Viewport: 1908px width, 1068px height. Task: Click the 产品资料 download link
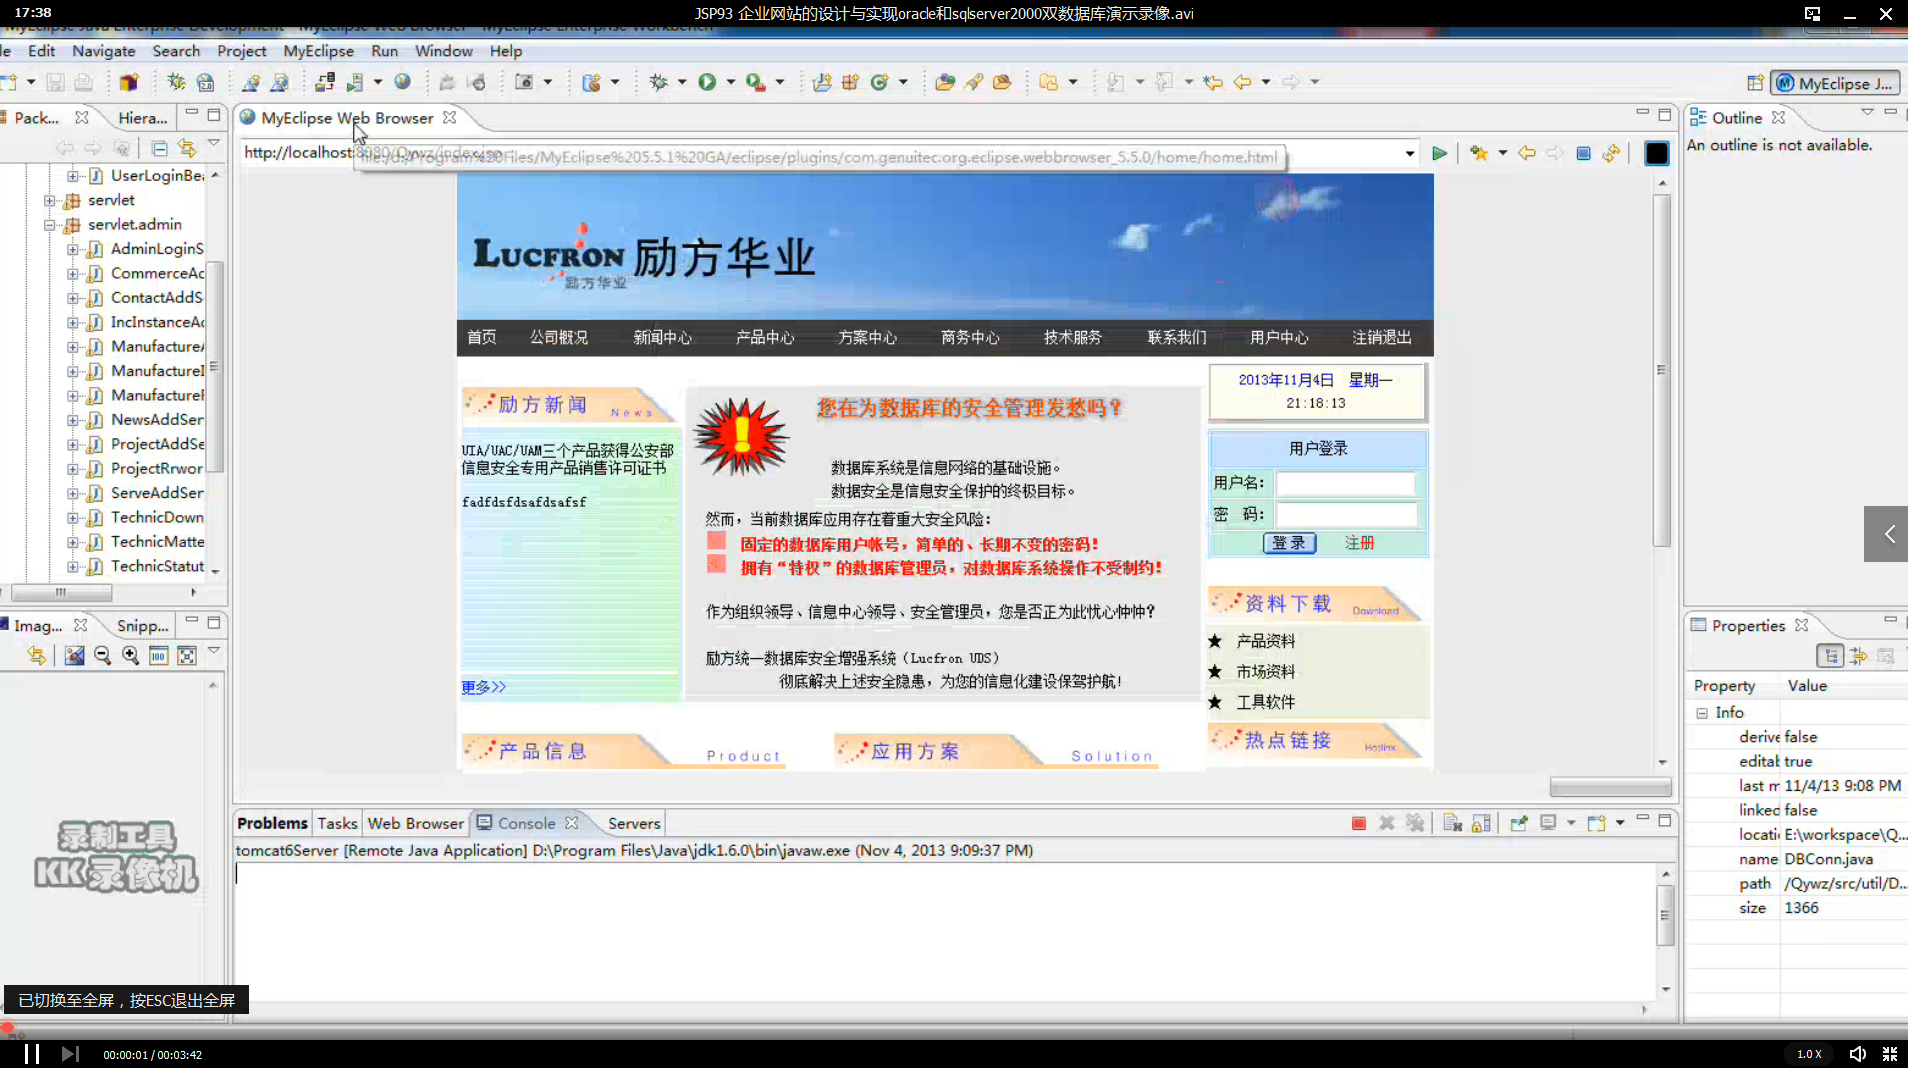[1265, 641]
